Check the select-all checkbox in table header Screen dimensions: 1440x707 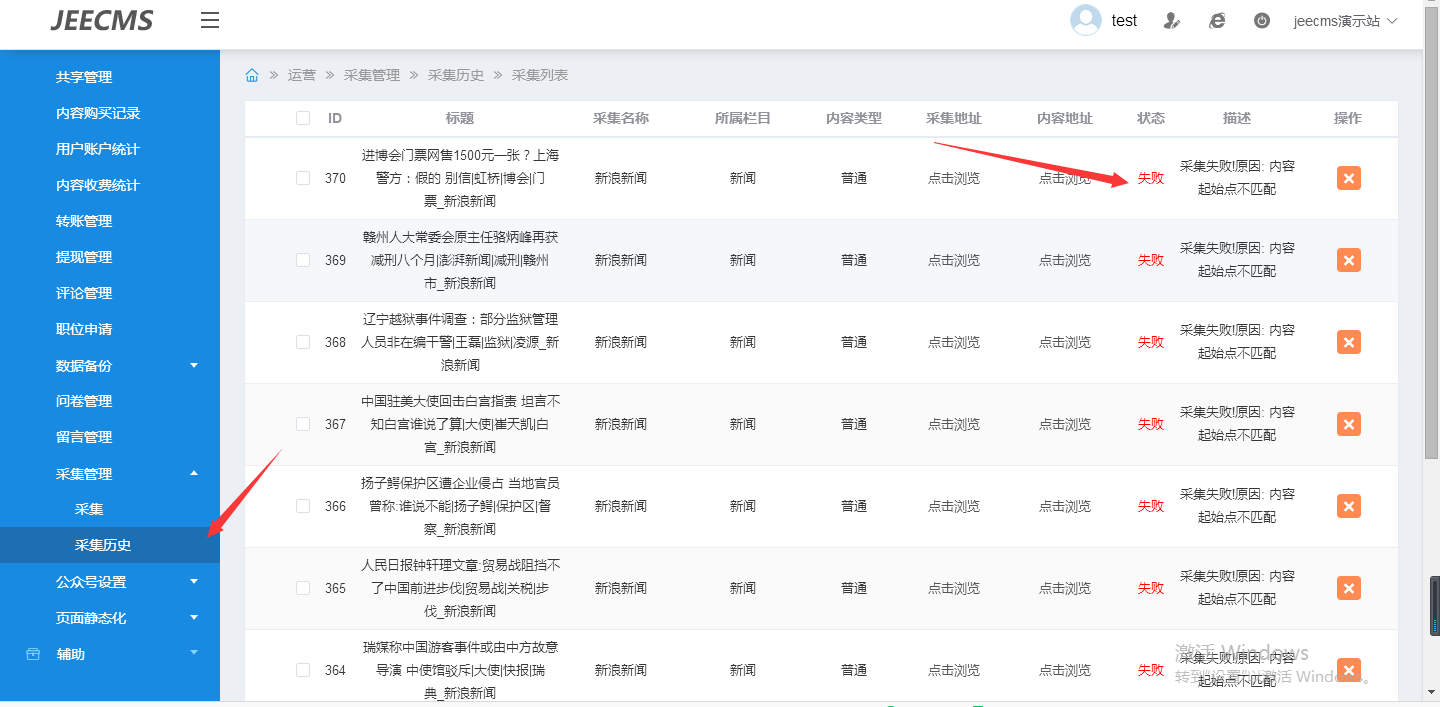coord(303,118)
